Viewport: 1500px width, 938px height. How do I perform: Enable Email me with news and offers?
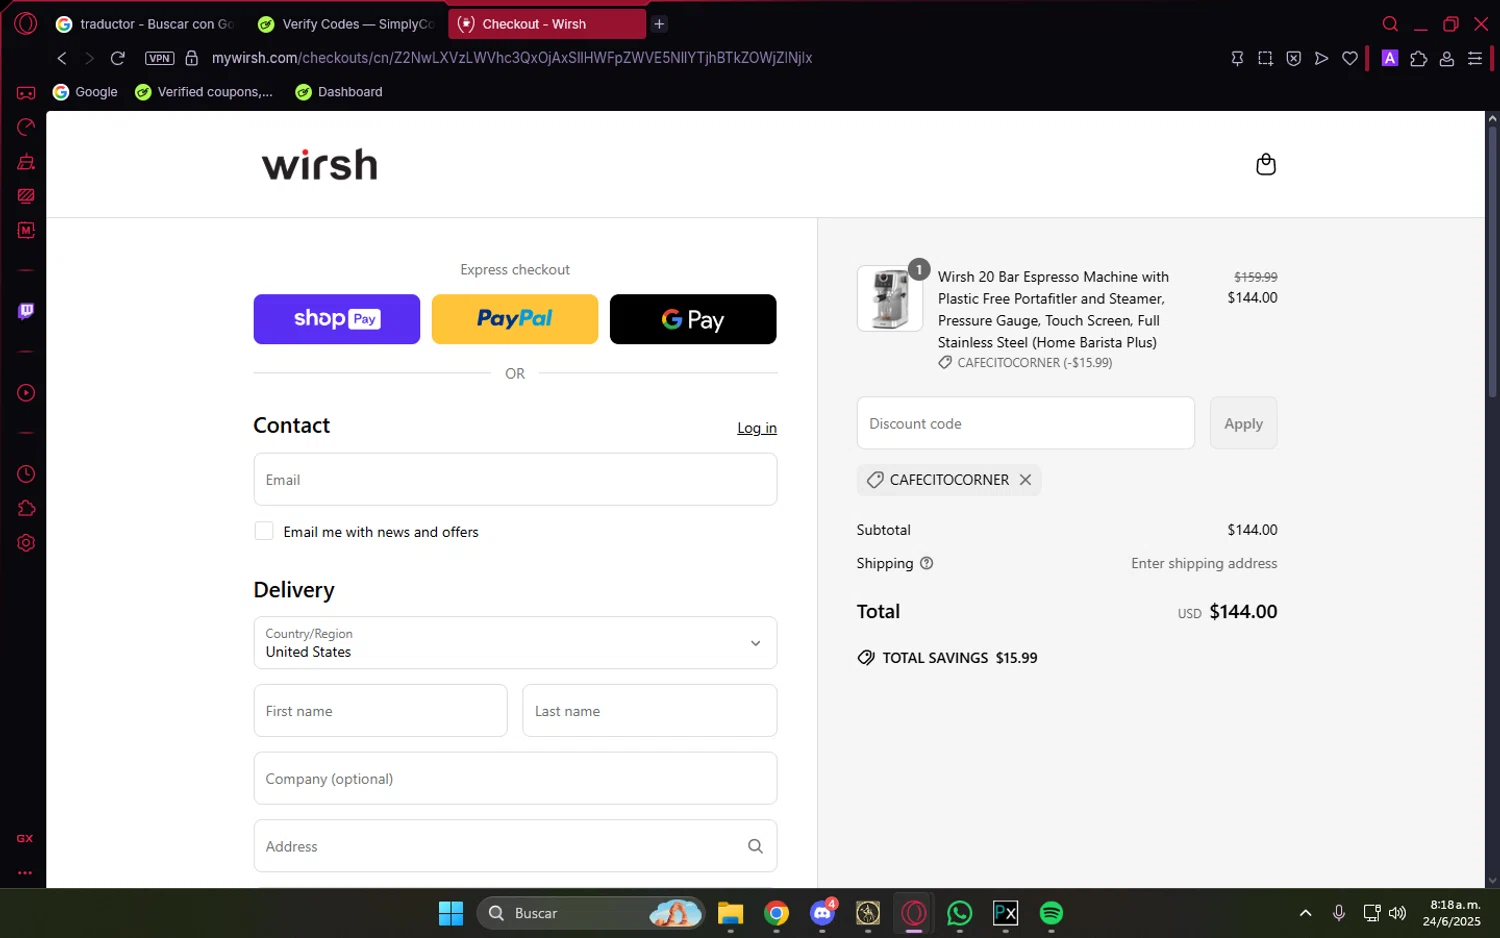264,531
